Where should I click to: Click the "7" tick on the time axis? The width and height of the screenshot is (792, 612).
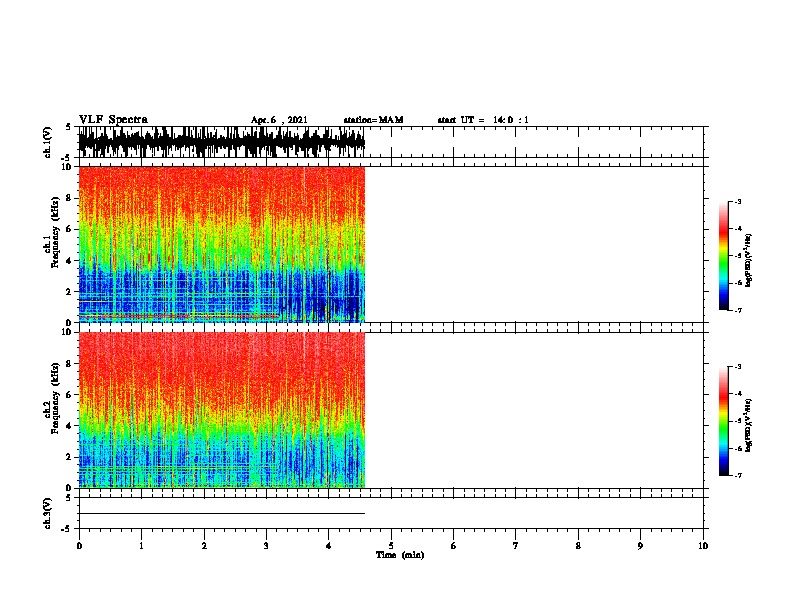tap(516, 546)
